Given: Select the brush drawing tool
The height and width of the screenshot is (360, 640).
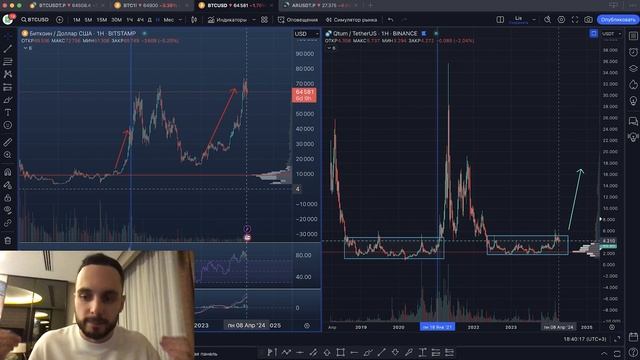Looking at the screenshot, I should (x=8, y=100).
